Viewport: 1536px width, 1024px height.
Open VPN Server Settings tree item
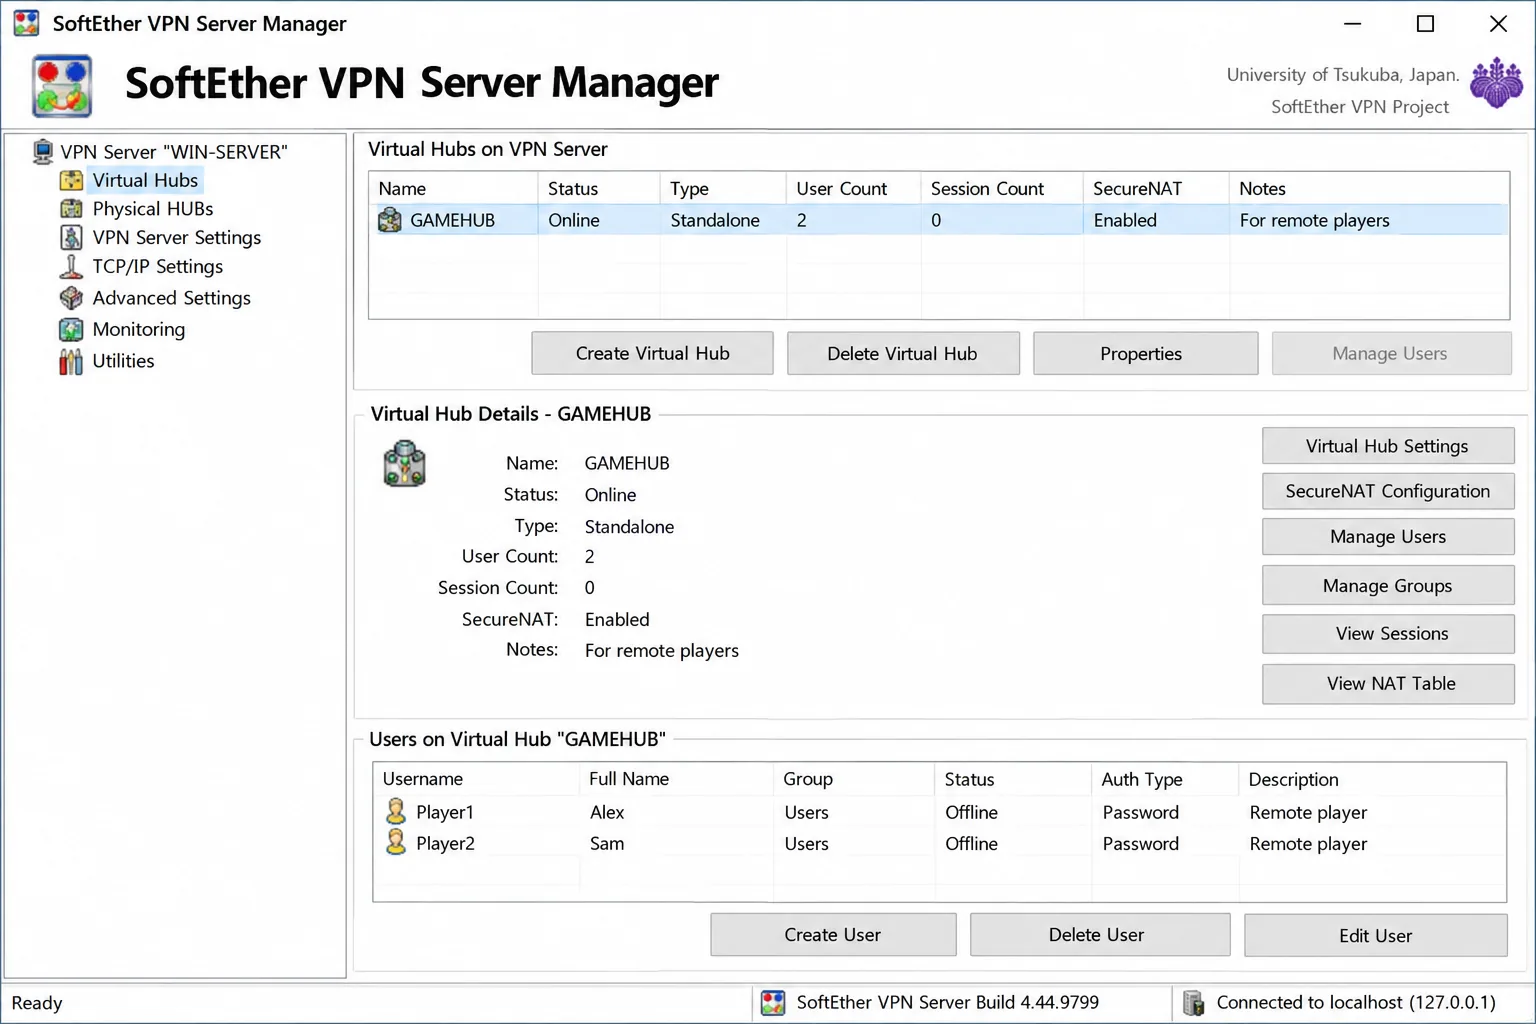[x=177, y=237]
